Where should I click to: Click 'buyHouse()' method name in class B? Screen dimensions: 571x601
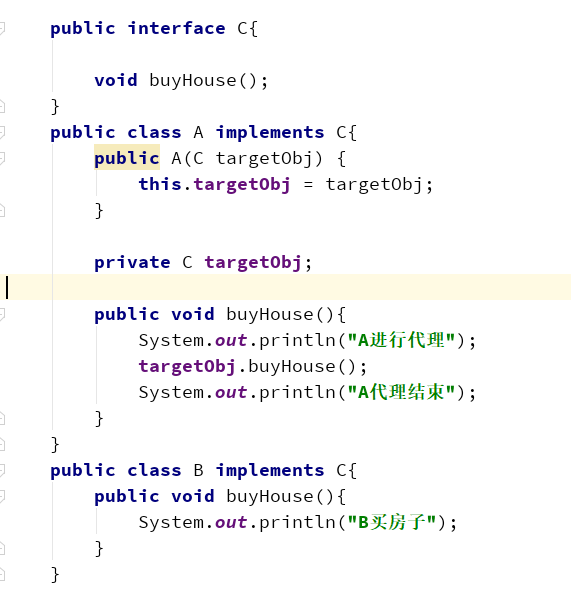coord(281,497)
